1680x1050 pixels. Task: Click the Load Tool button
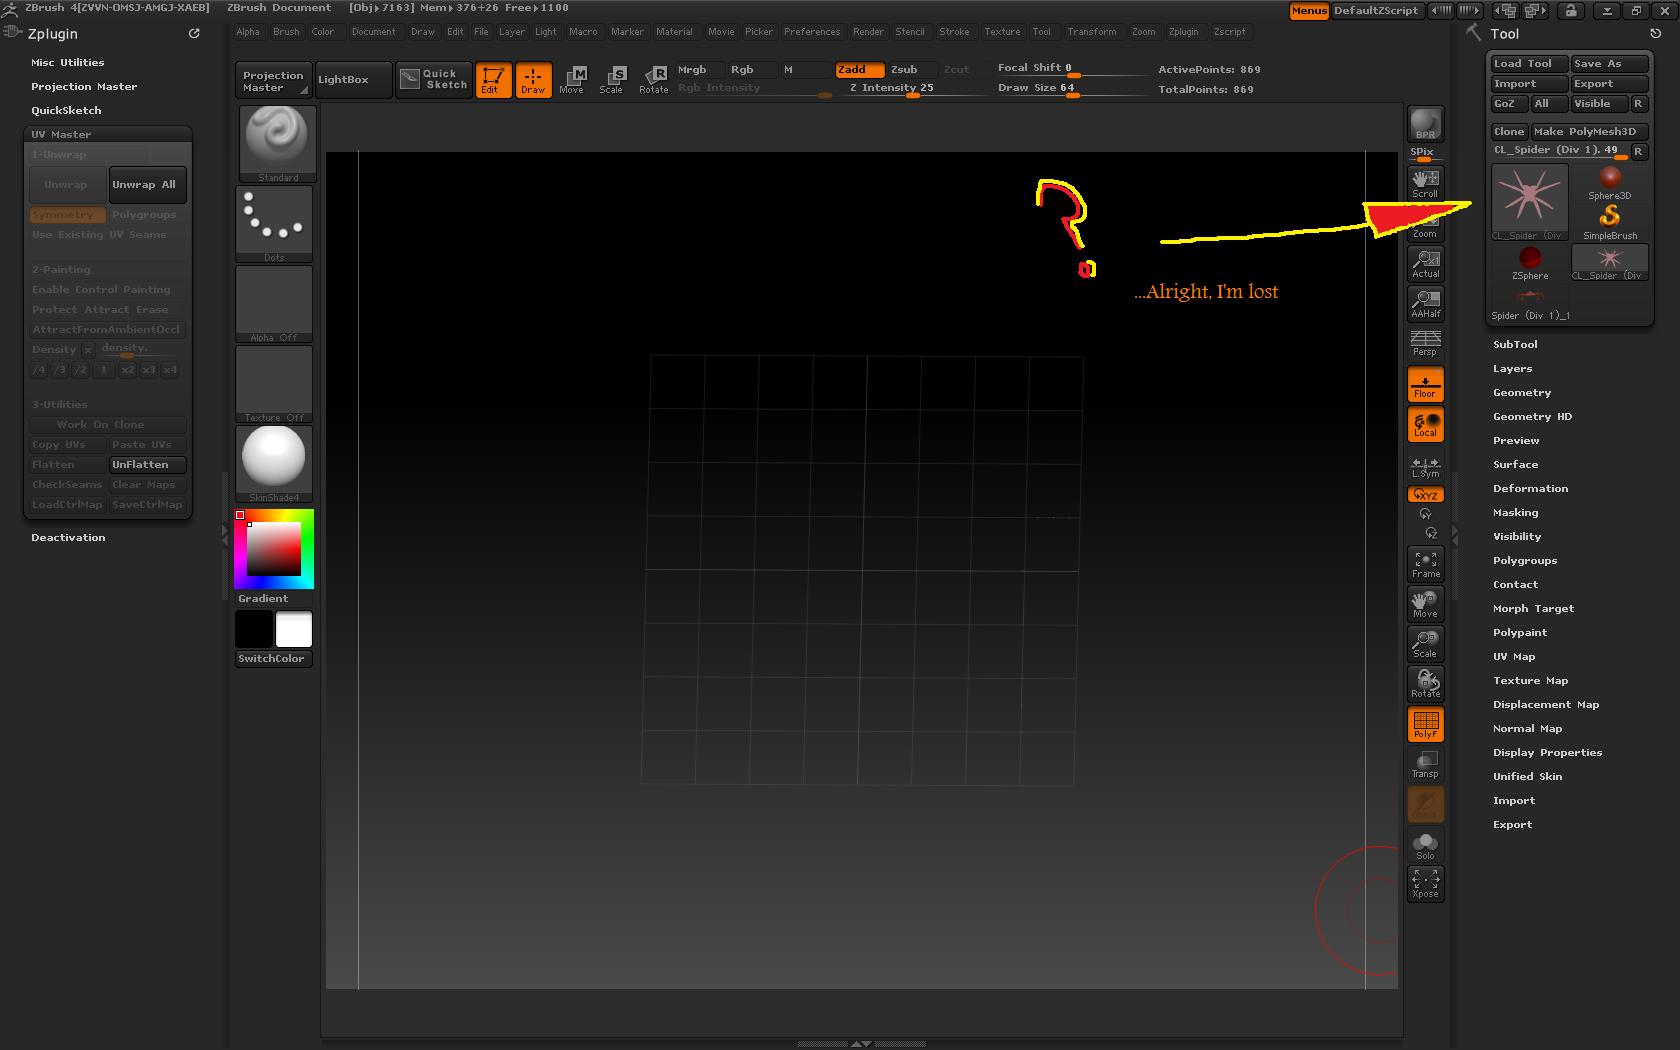pyautogui.click(x=1529, y=64)
